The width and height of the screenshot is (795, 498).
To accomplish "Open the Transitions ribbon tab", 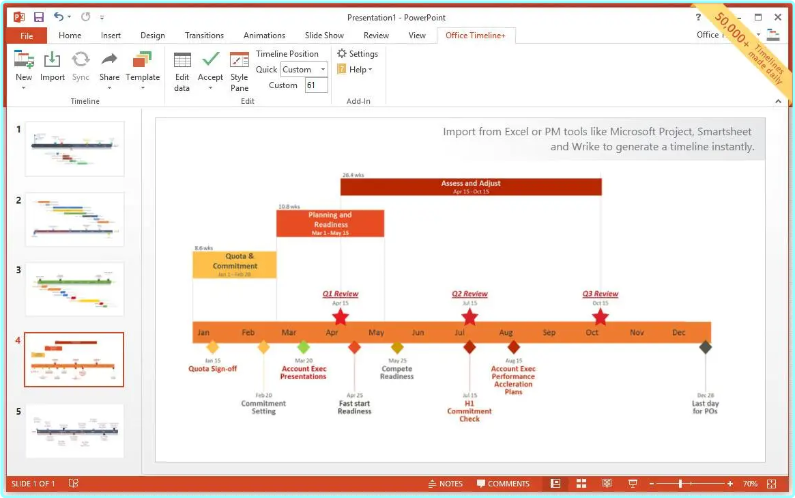I will coord(204,36).
